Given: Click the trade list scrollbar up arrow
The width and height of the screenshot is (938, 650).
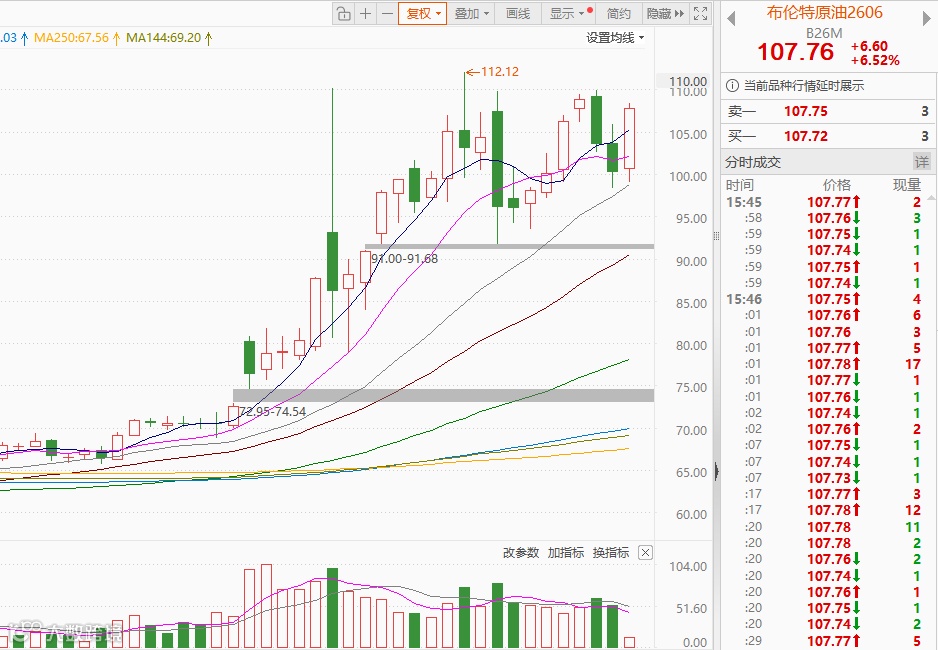Looking at the screenshot, I should point(930,198).
